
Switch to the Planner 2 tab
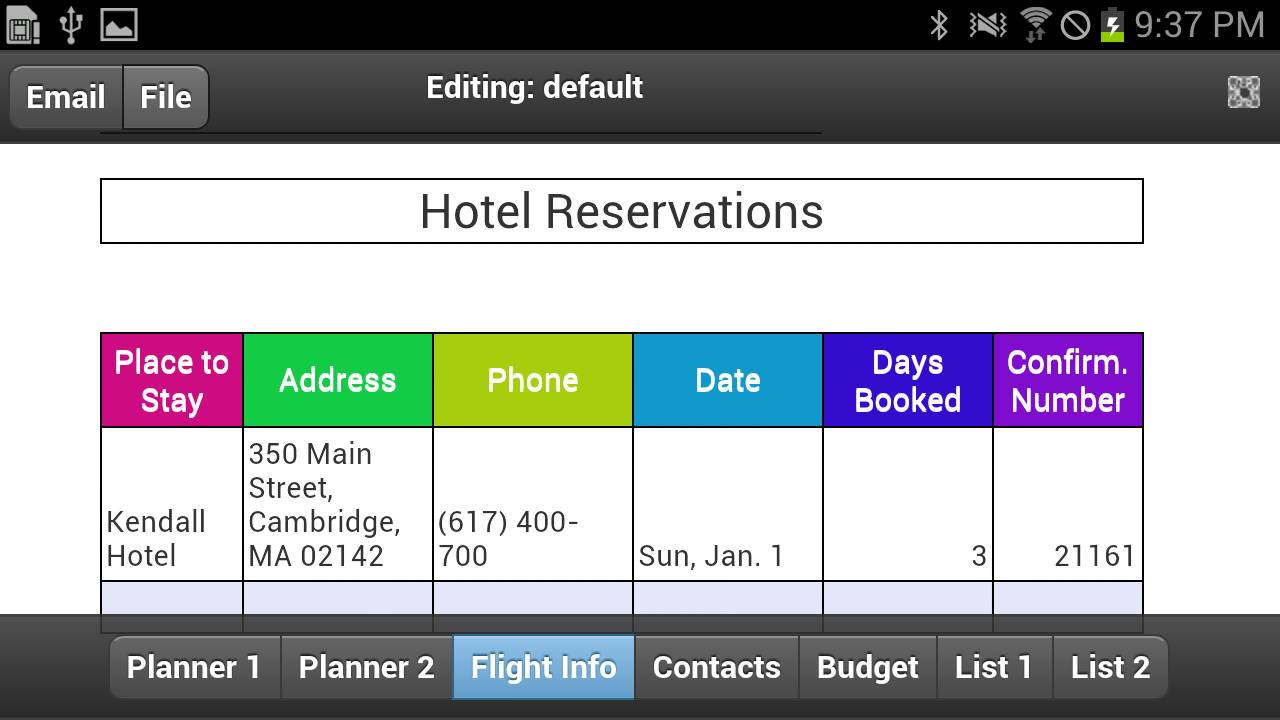coord(367,667)
